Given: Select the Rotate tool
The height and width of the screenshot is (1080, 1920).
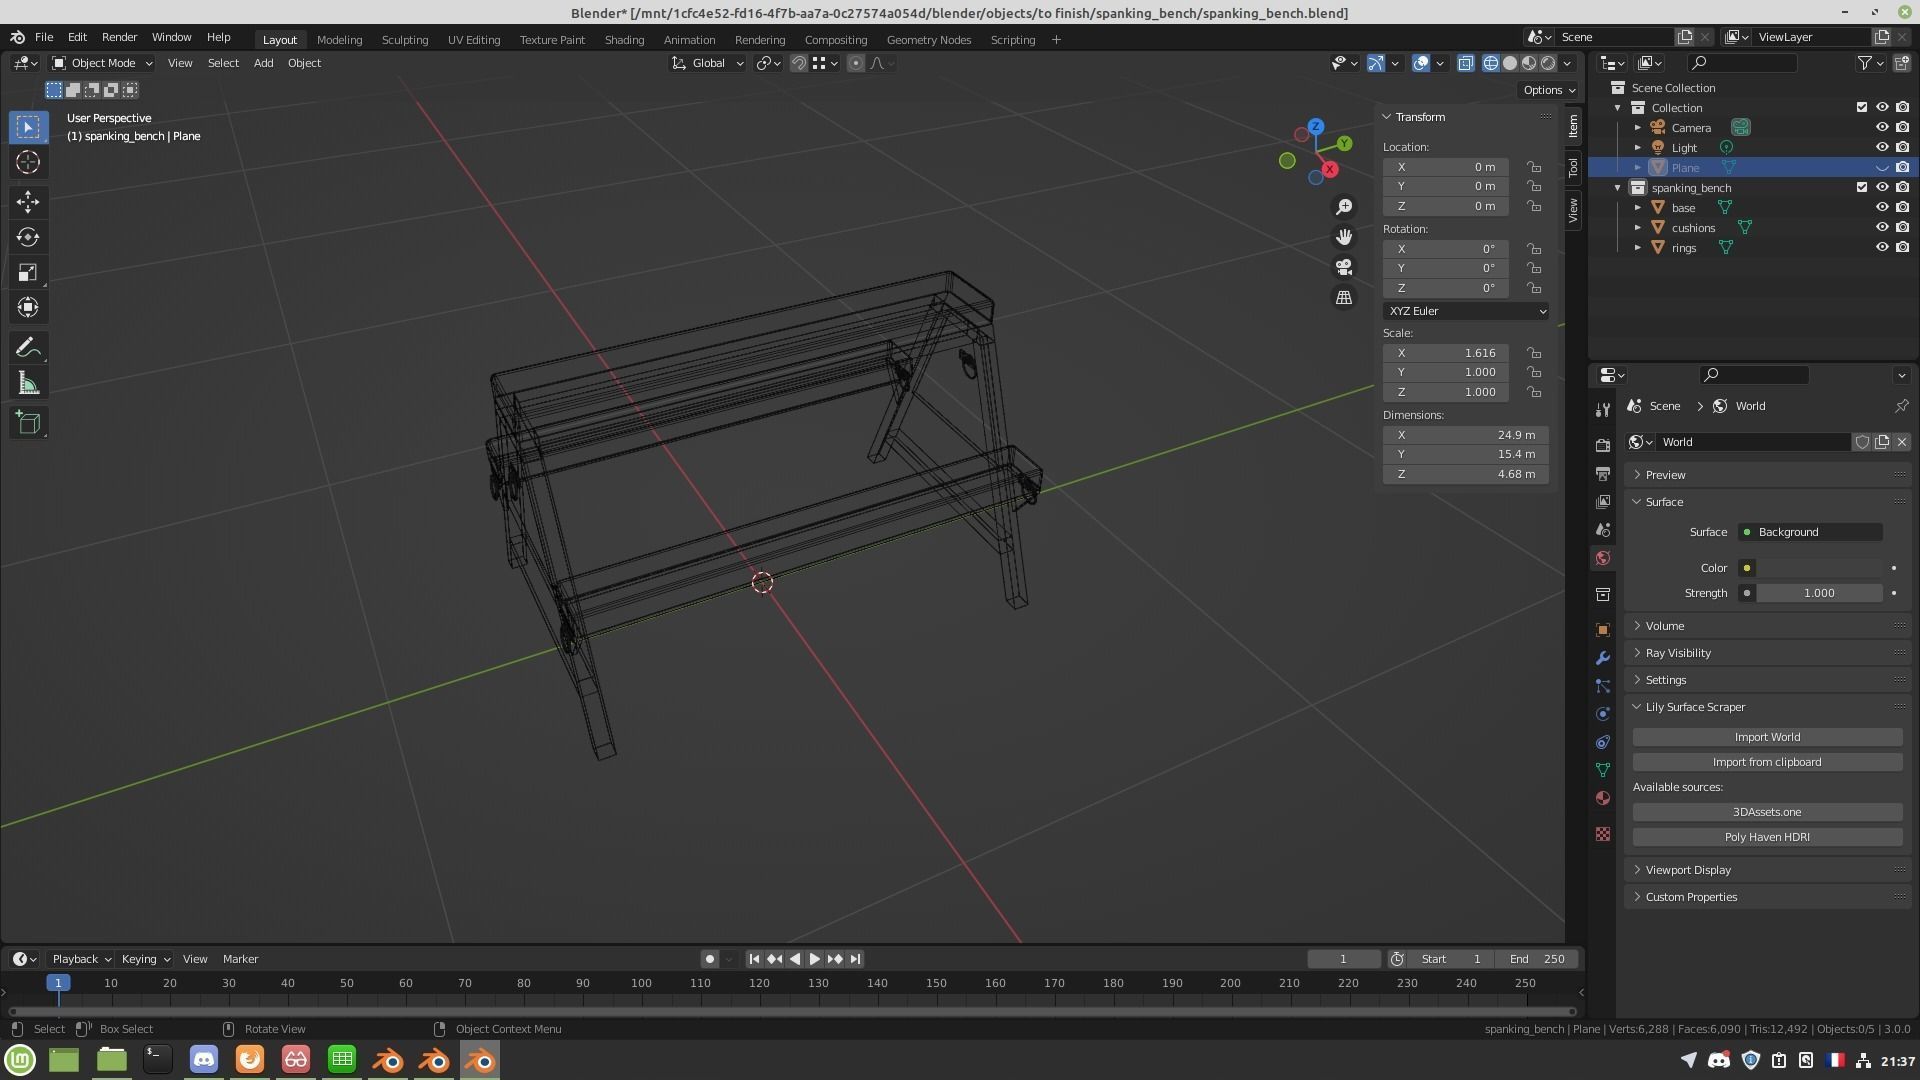Looking at the screenshot, I should point(28,237).
